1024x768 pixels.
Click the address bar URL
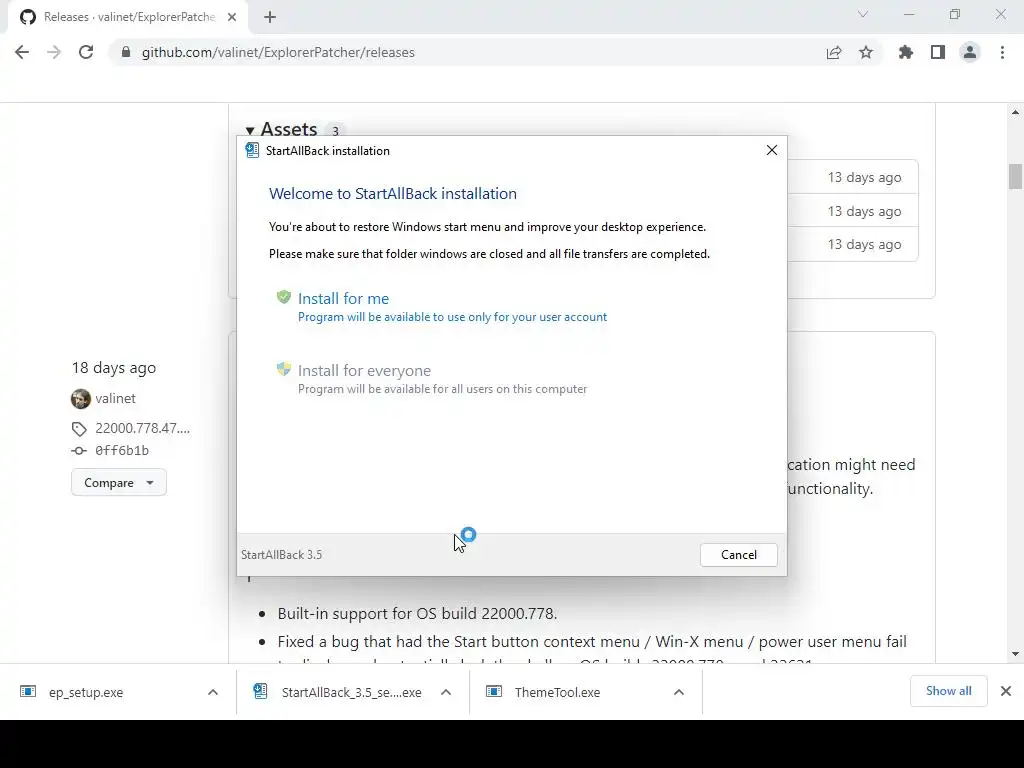(x=278, y=52)
